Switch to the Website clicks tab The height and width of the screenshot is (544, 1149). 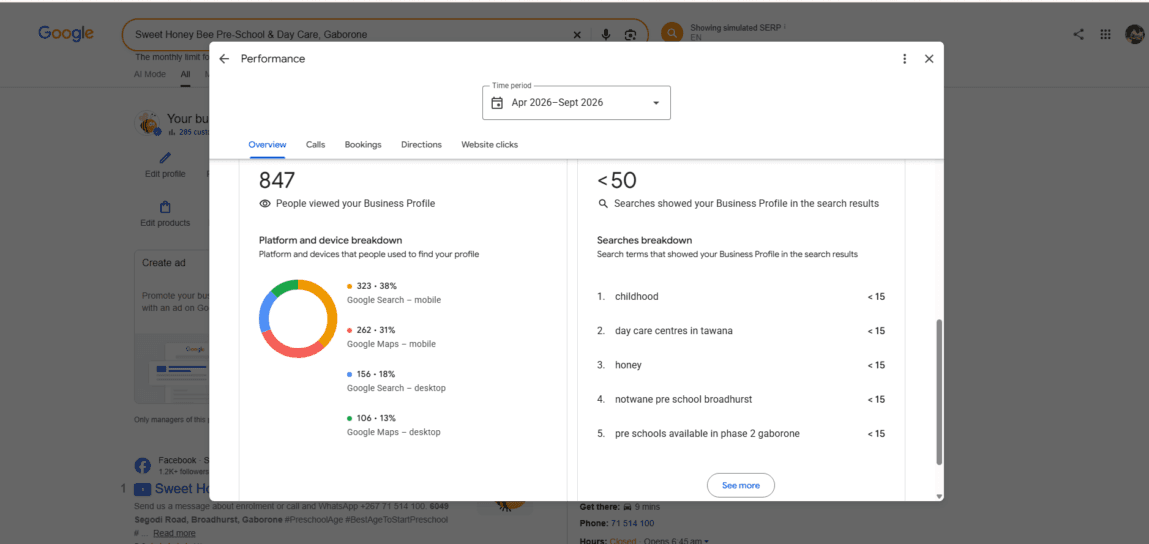pyautogui.click(x=489, y=144)
